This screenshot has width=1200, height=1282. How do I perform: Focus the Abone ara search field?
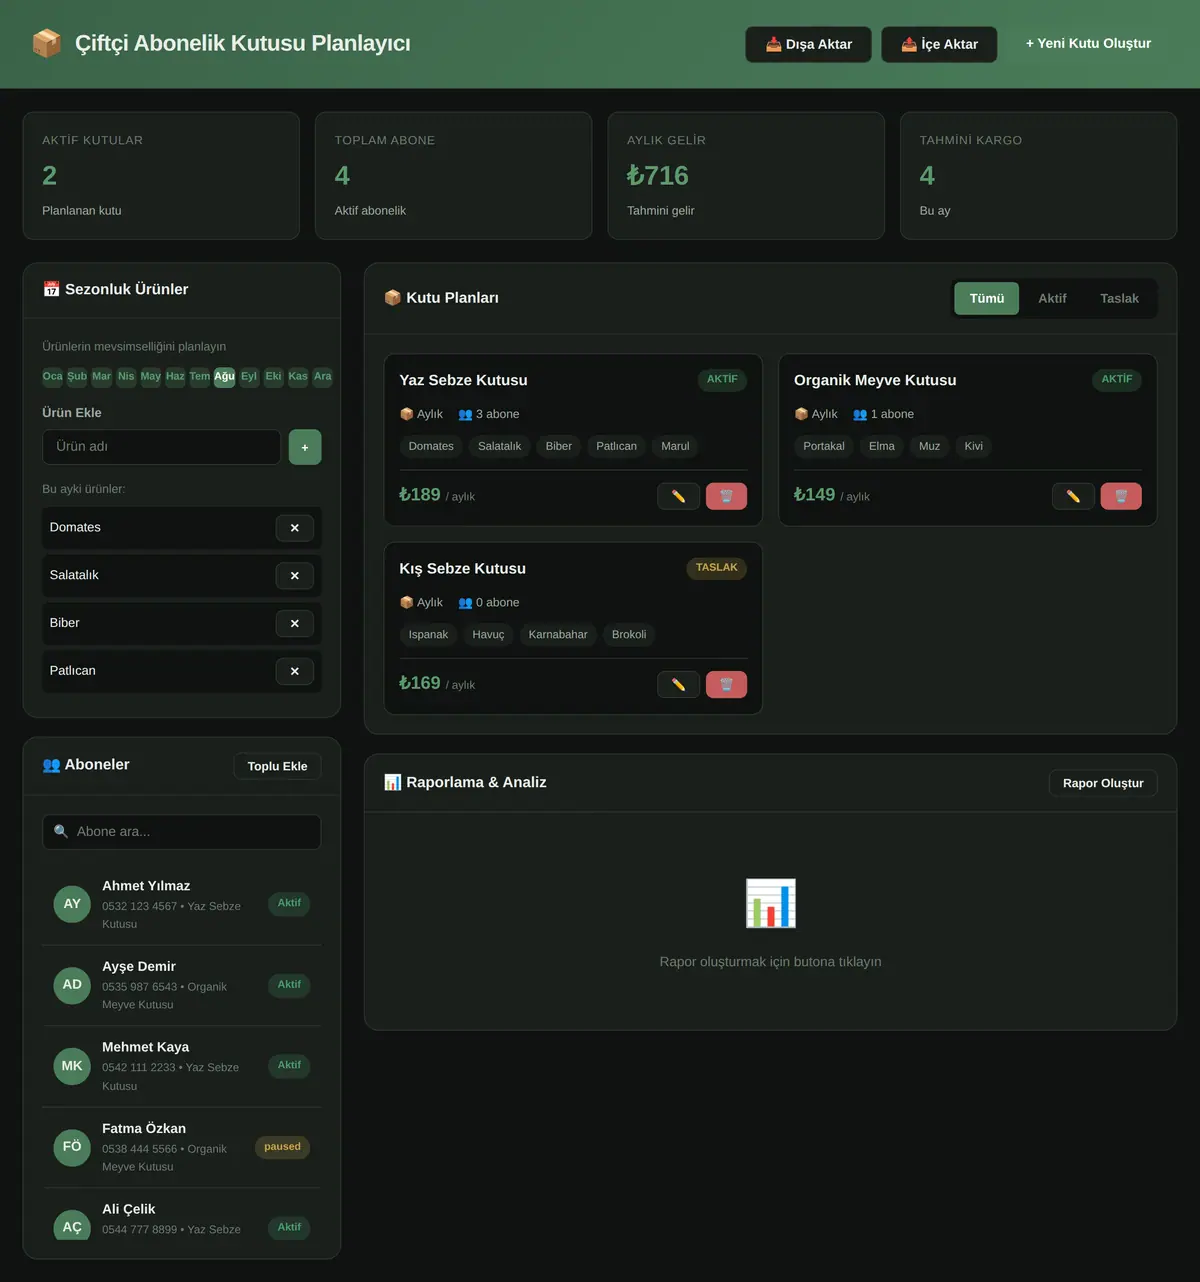(x=181, y=832)
